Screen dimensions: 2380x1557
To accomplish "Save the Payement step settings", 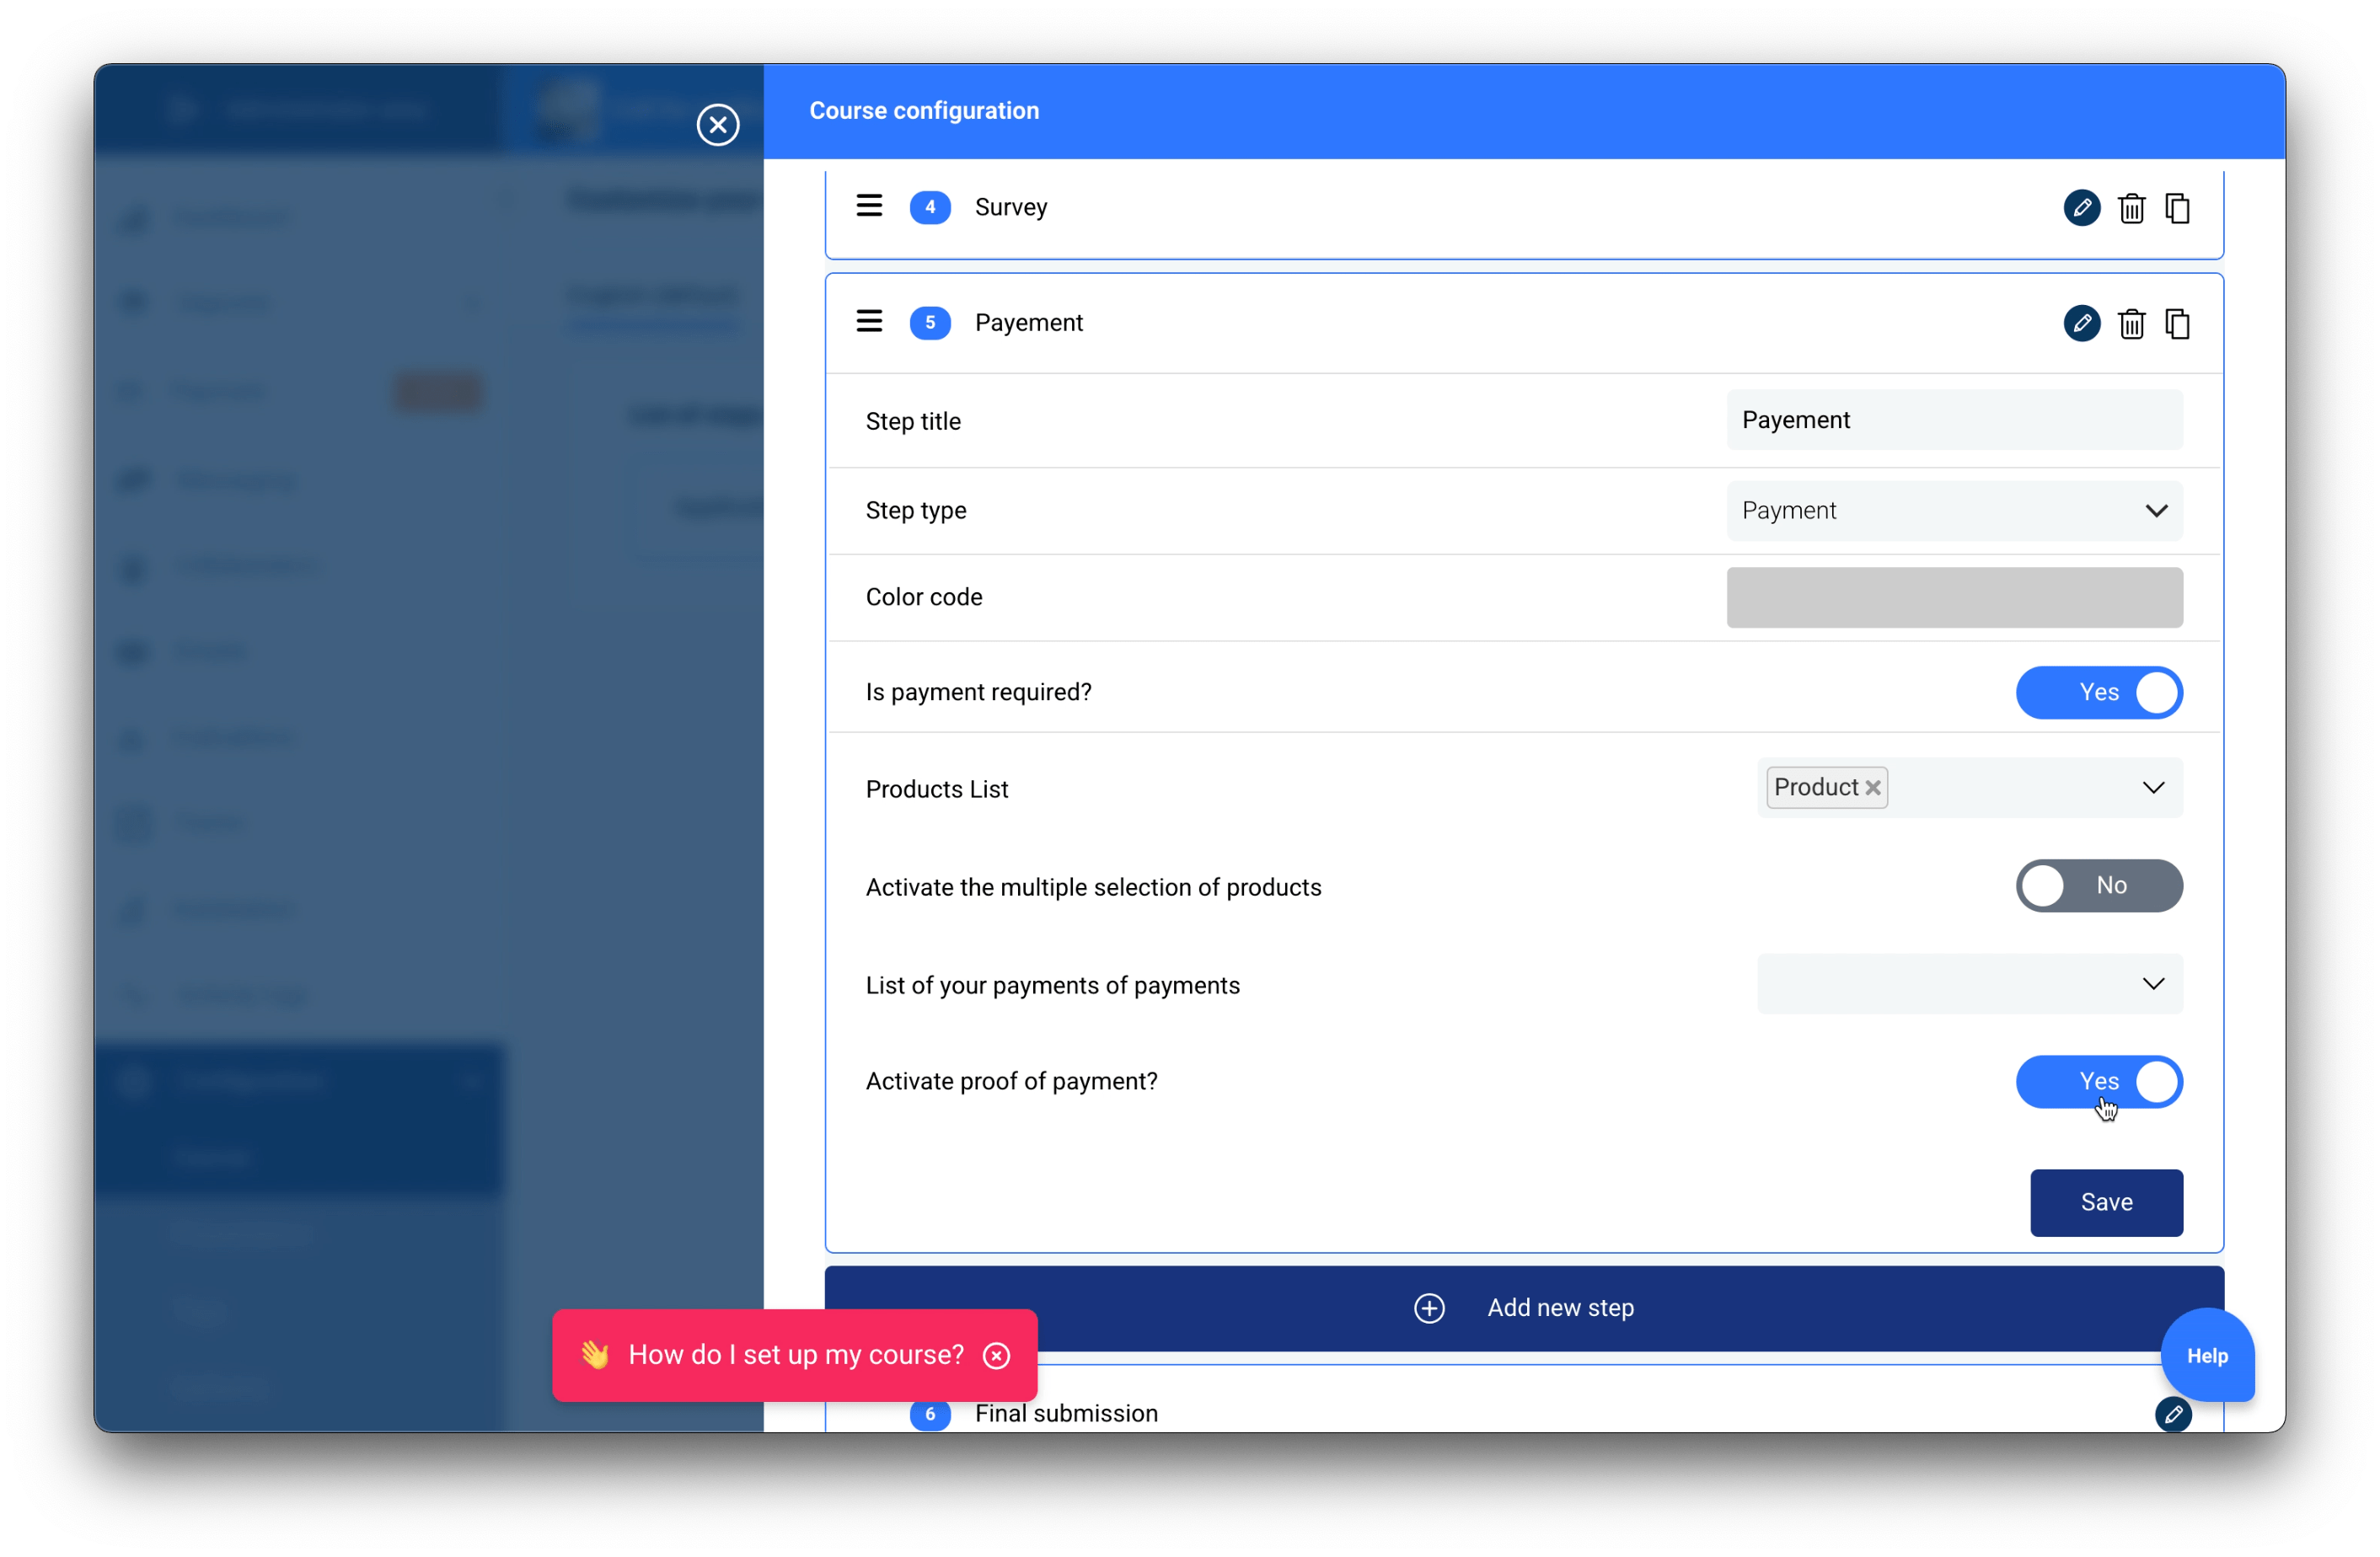I will click(x=2105, y=1202).
